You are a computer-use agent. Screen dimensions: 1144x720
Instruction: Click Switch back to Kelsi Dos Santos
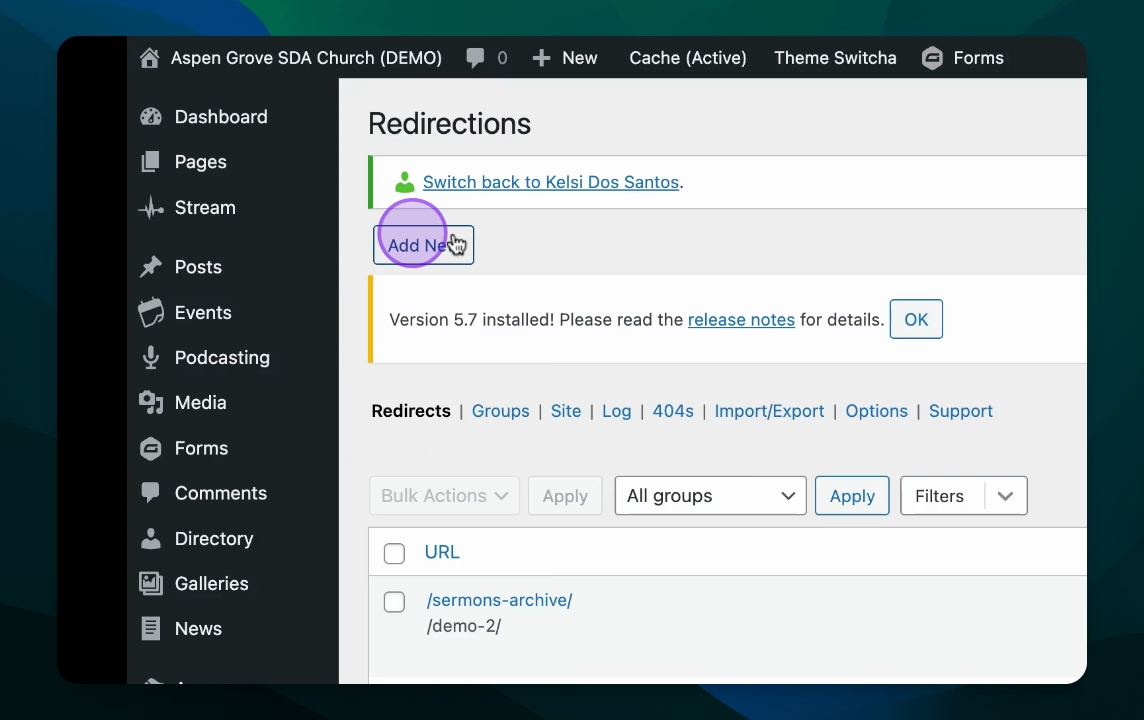point(551,182)
